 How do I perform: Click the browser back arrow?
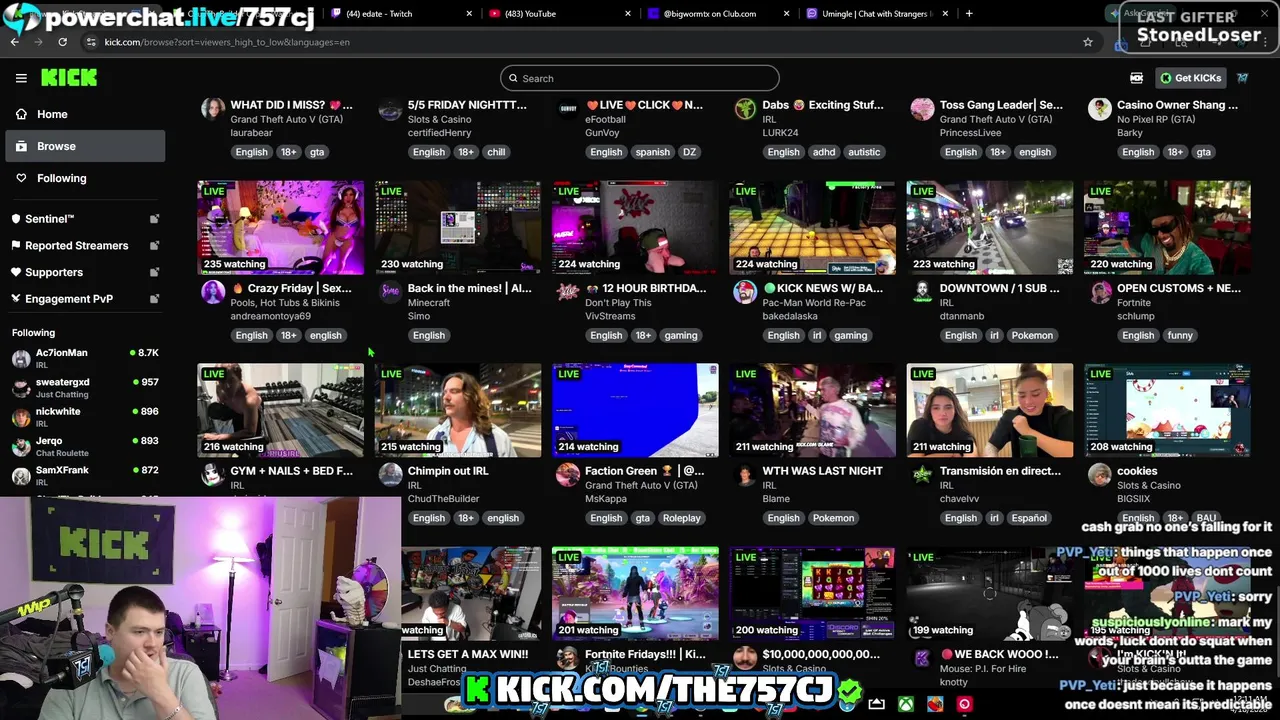point(15,42)
